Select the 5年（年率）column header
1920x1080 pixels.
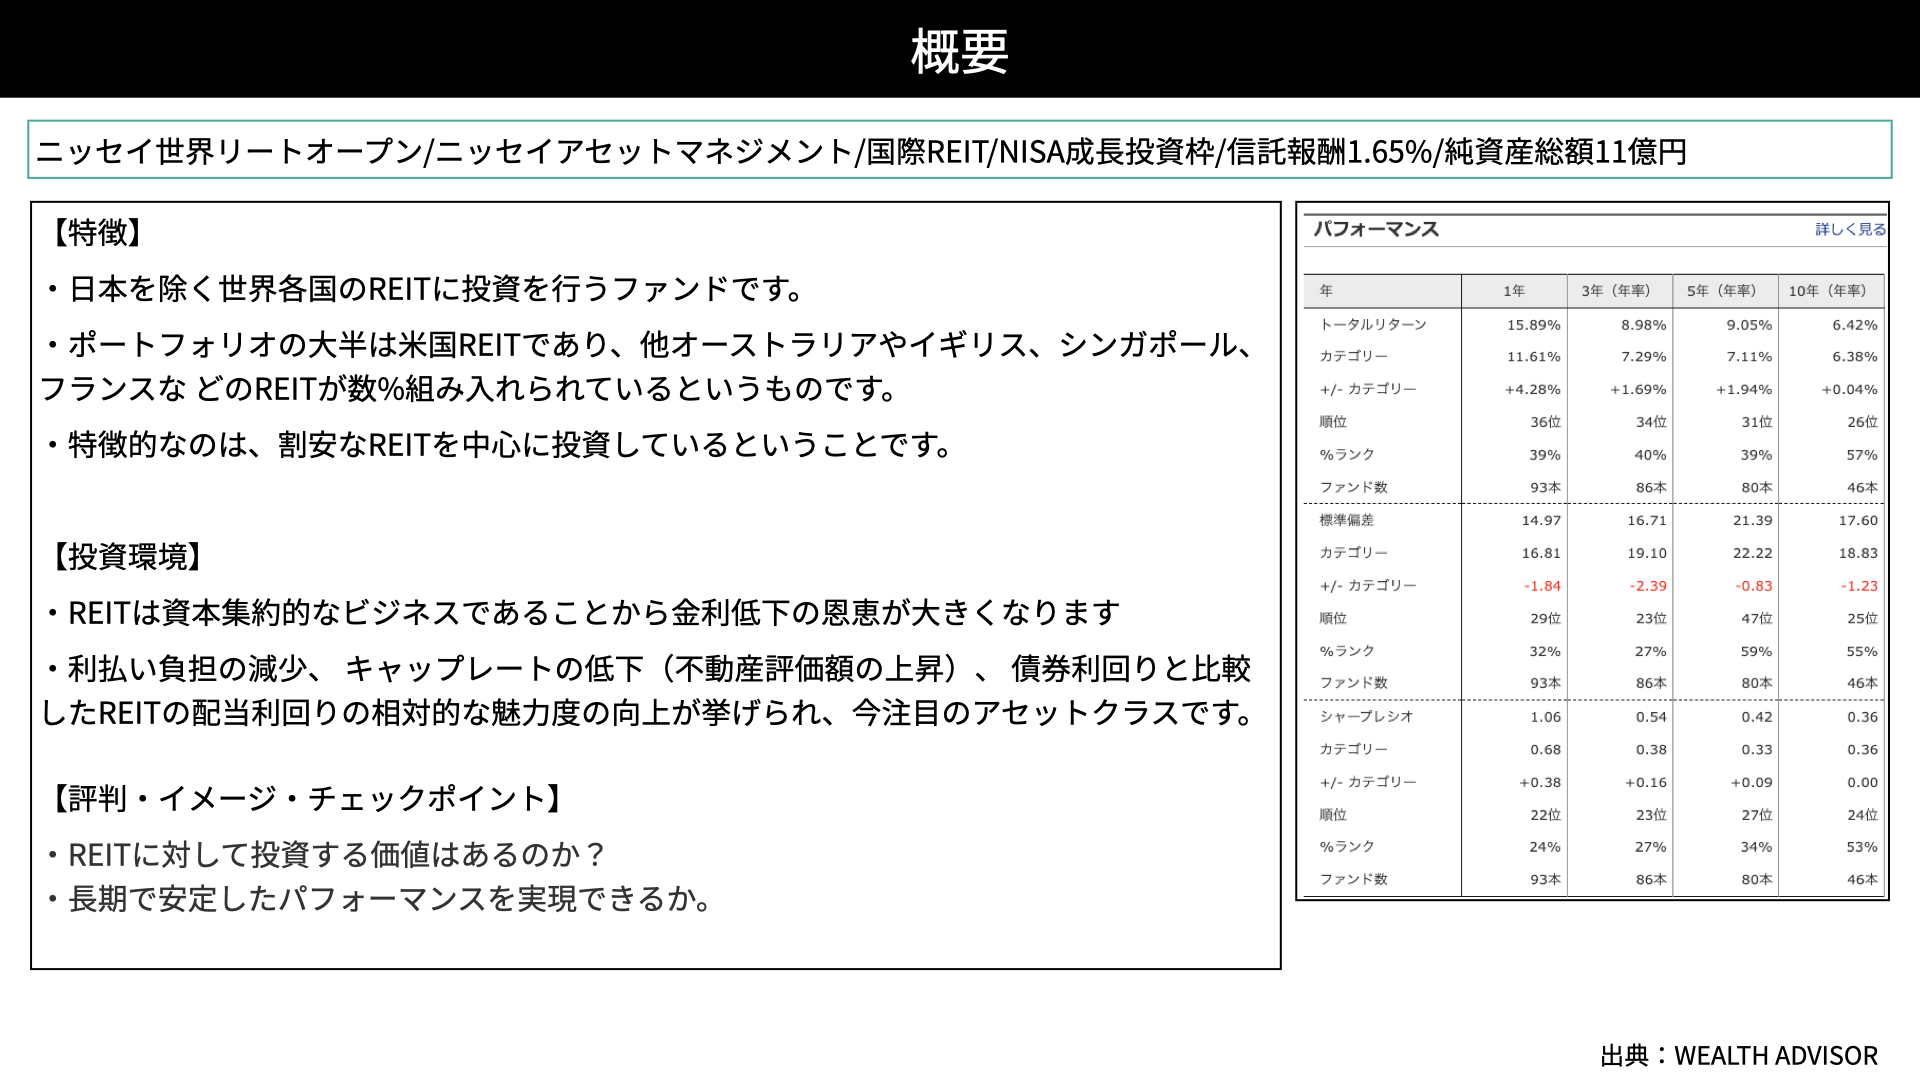click(1724, 291)
